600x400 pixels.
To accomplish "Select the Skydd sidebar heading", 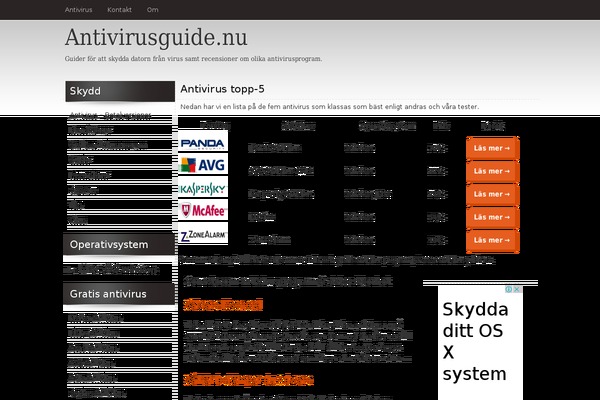I will tap(120, 91).
